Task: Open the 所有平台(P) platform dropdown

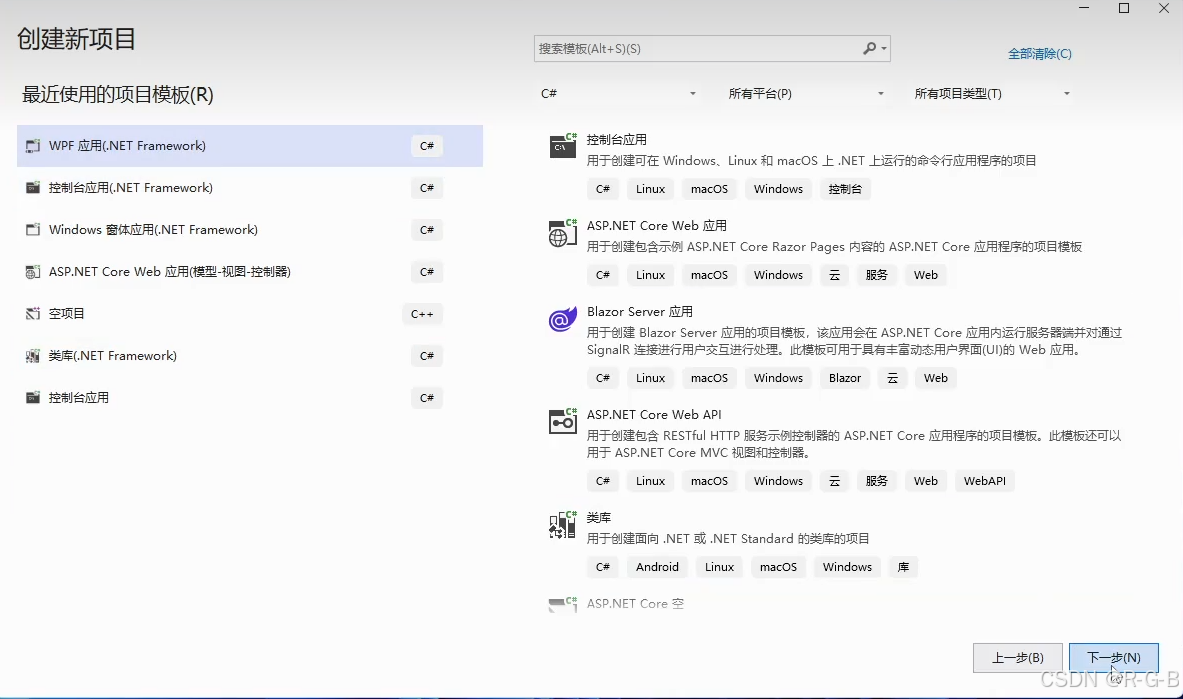Action: pos(805,94)
